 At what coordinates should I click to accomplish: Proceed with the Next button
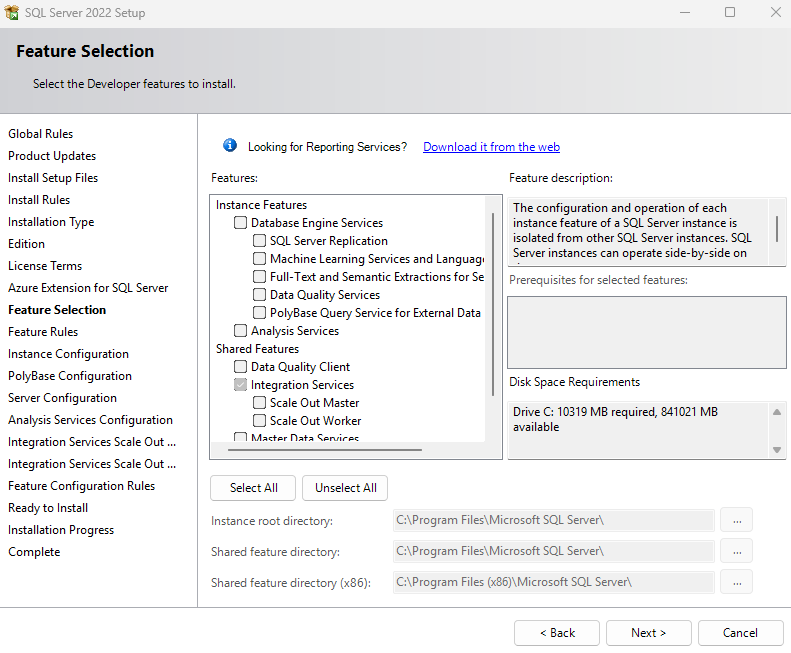(649, 633)
